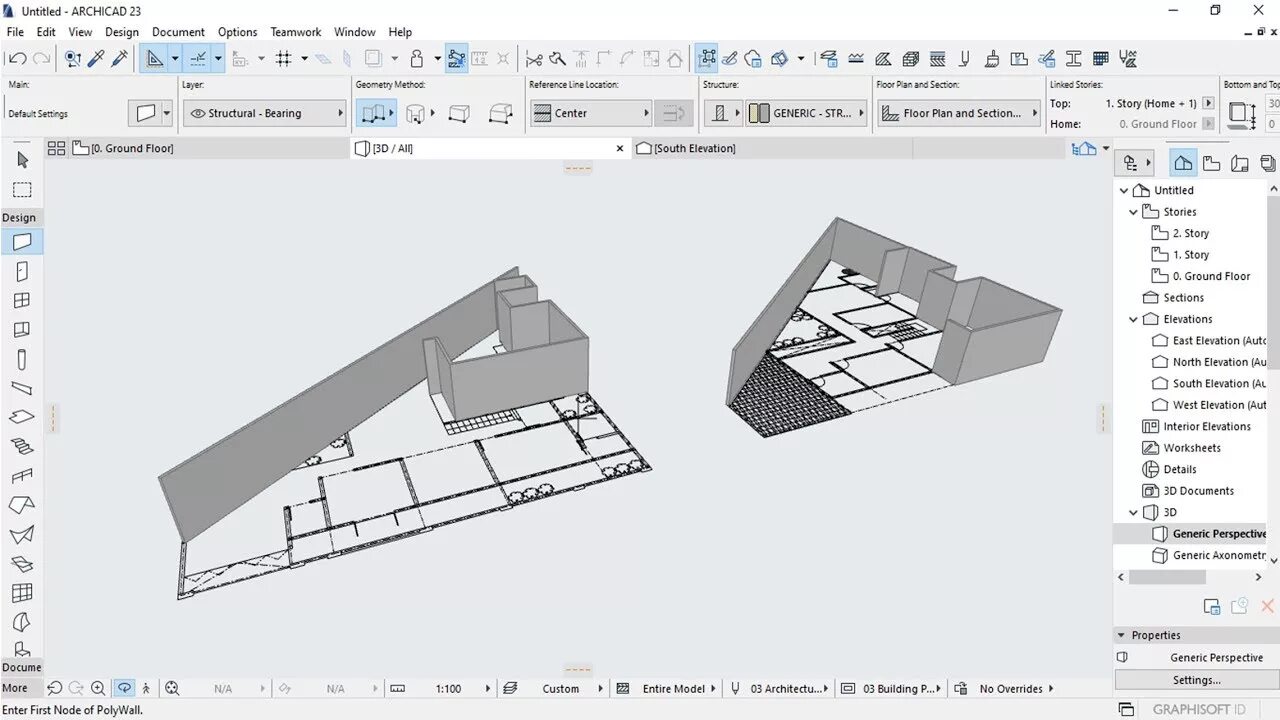
Task: Open the Design menu
Action: [x=122, y=32]
